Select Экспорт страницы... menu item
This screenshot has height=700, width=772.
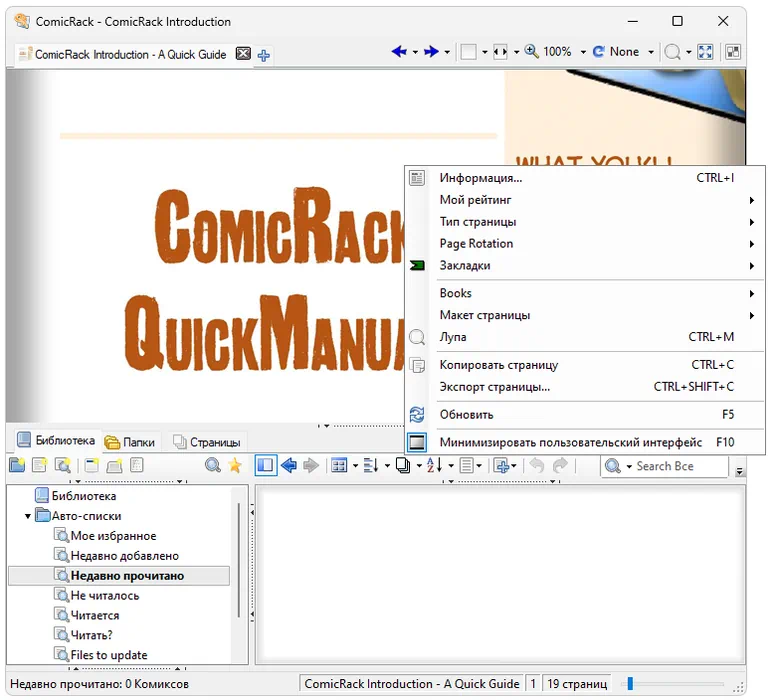click(585, 386)
